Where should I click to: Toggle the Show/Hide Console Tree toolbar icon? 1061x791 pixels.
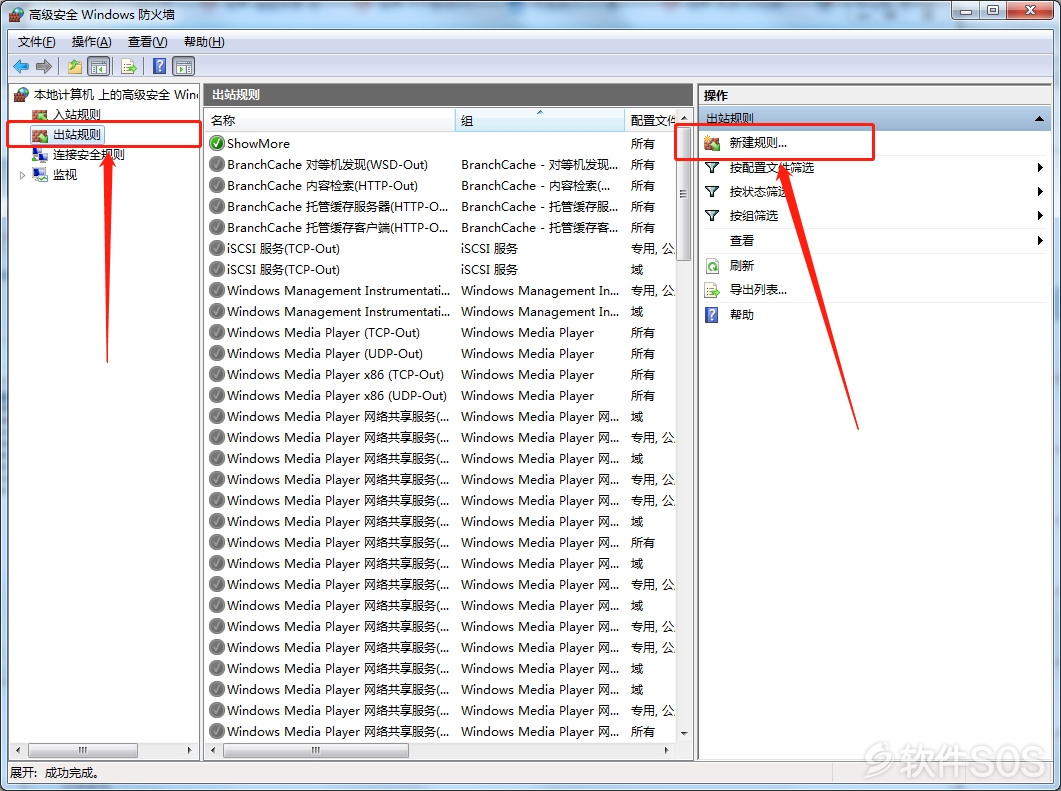[x=99, y=66]
